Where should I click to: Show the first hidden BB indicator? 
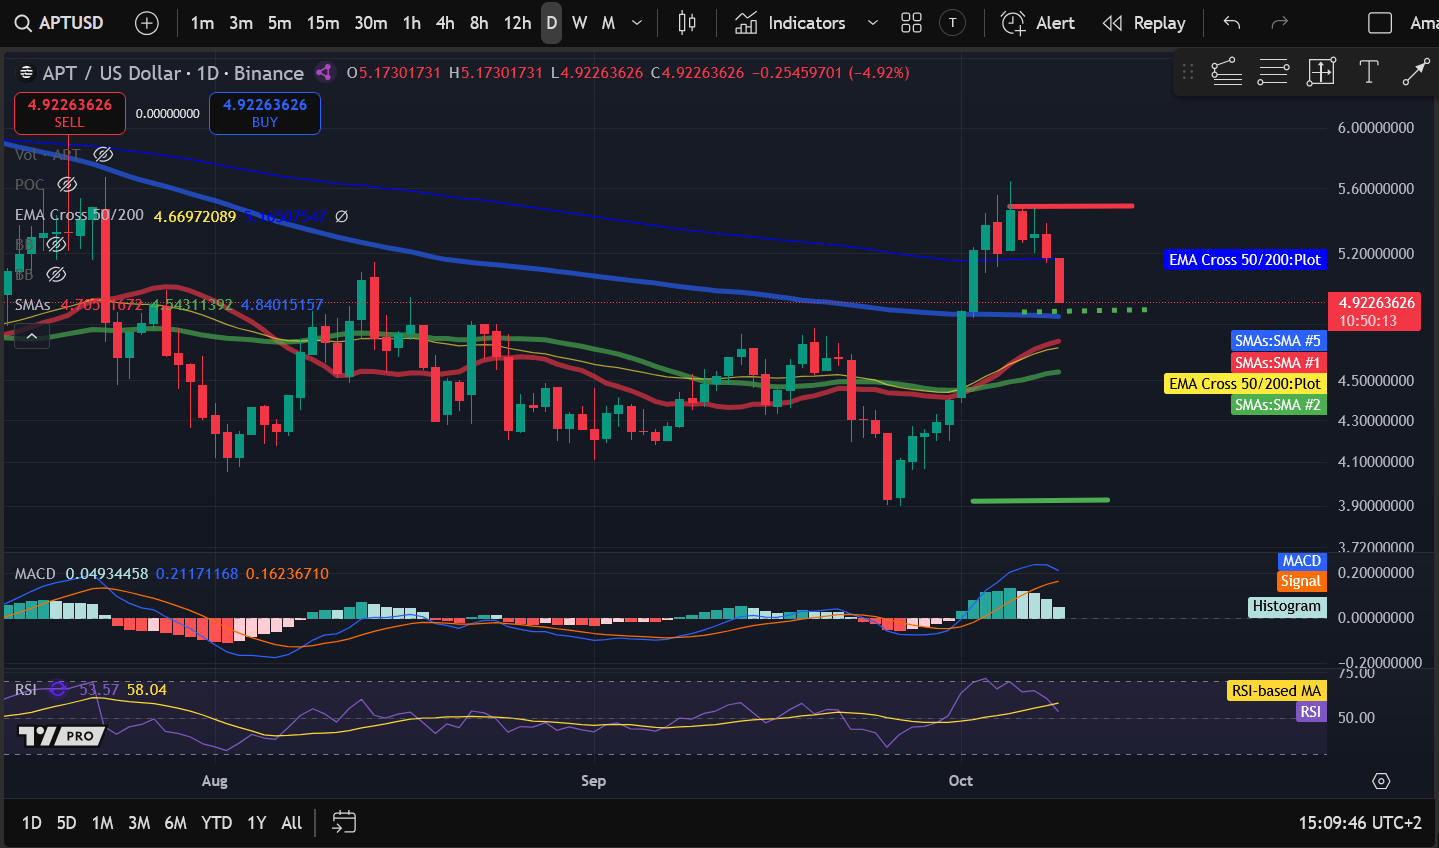57,244
